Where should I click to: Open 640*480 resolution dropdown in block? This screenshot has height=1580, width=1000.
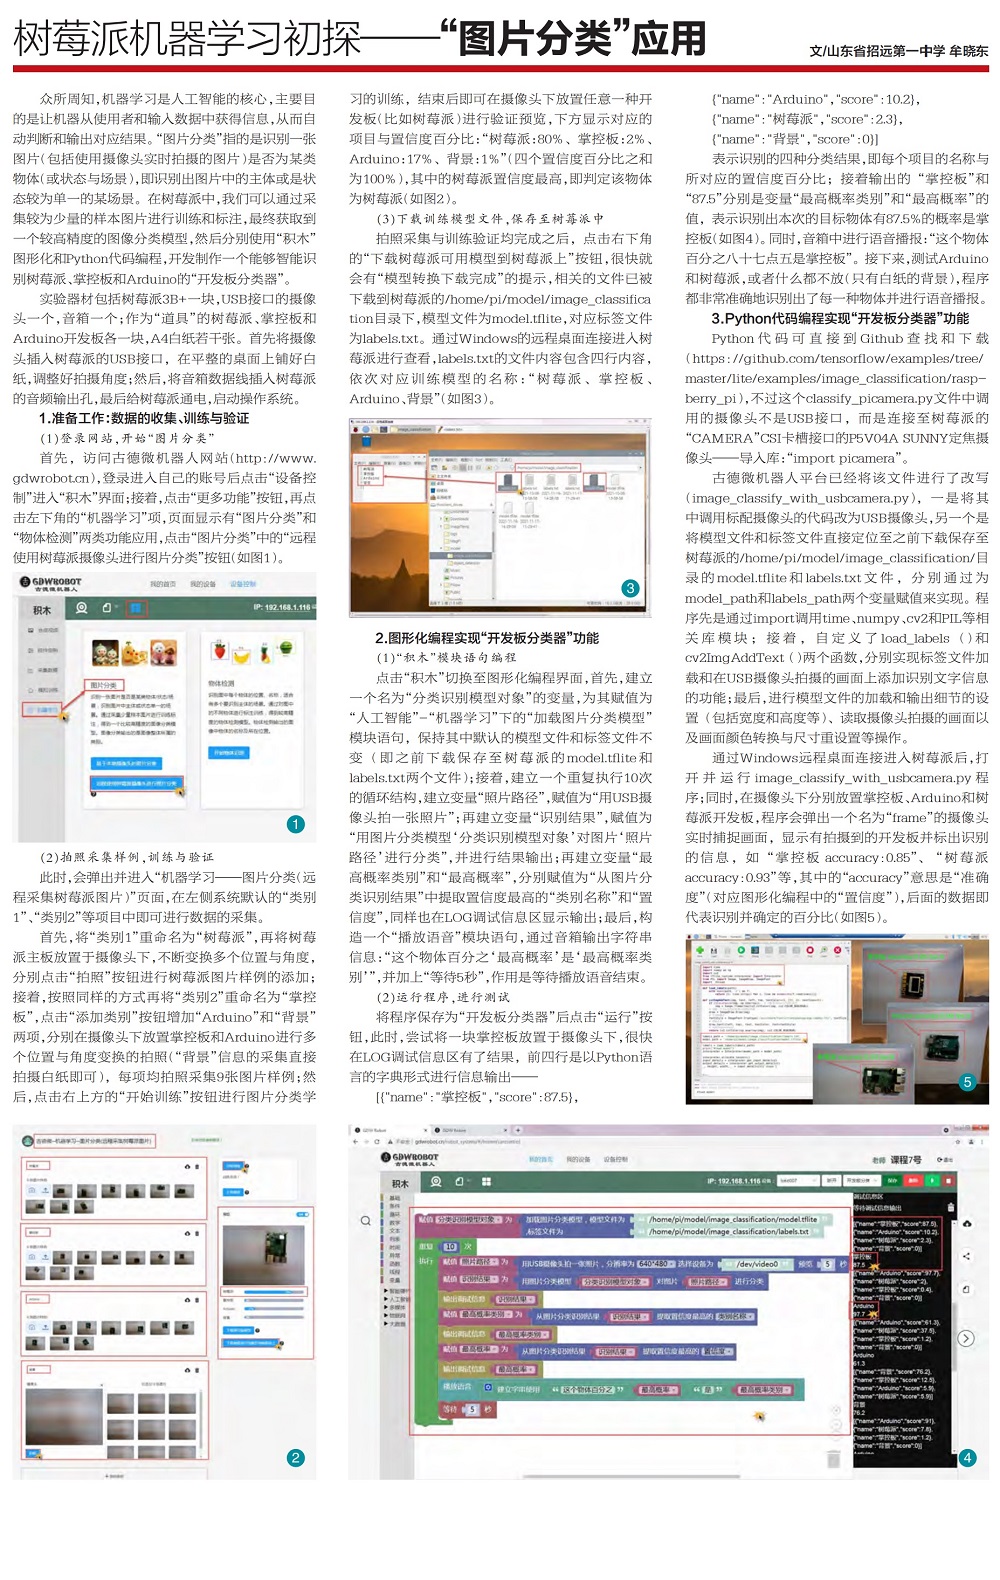pos(656,1262)
